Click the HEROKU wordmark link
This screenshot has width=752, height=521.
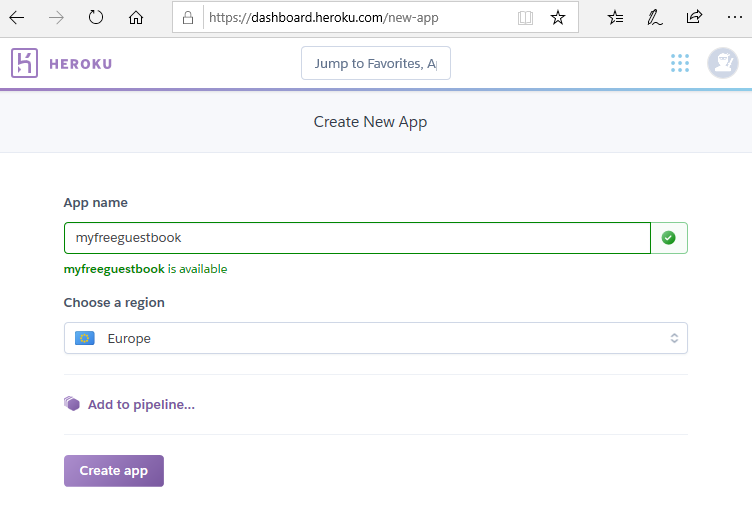pos(80,64)
